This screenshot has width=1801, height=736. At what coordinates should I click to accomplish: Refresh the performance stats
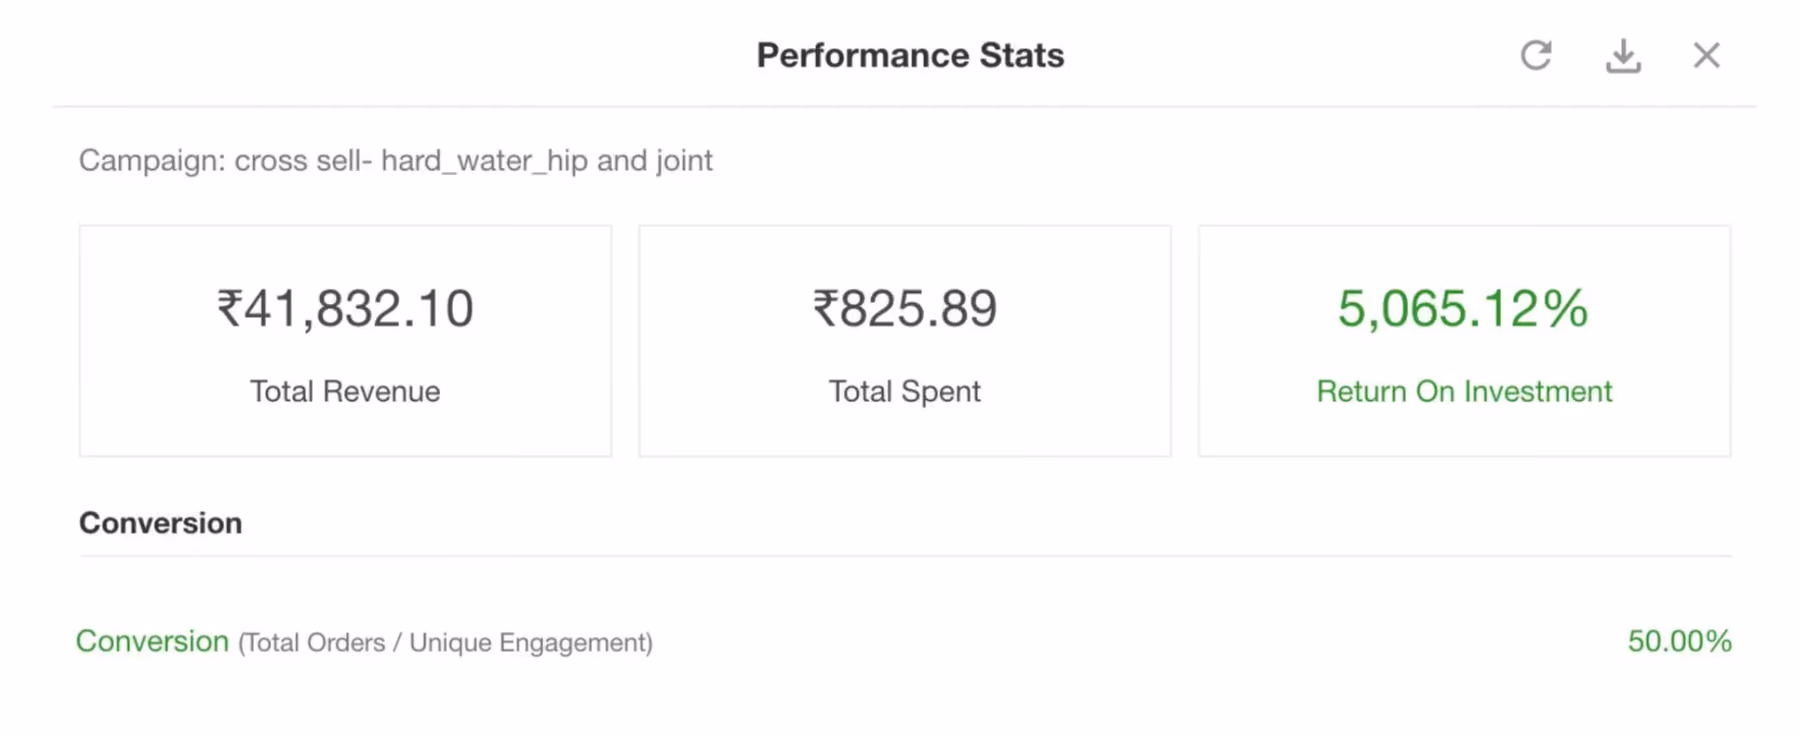(x=1536, y=55)
